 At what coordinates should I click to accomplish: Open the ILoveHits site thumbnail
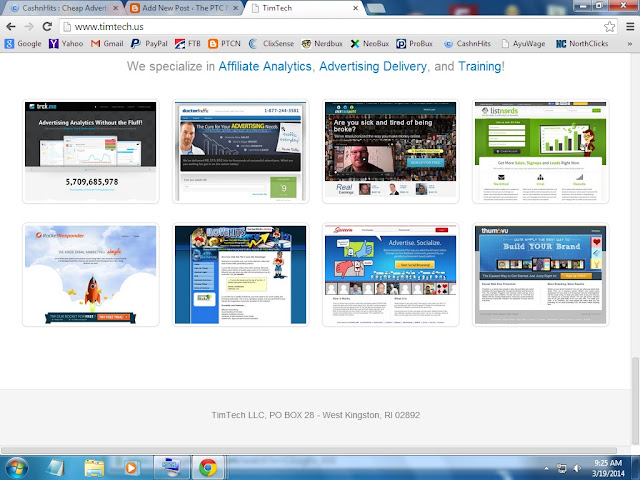(240, 275)
